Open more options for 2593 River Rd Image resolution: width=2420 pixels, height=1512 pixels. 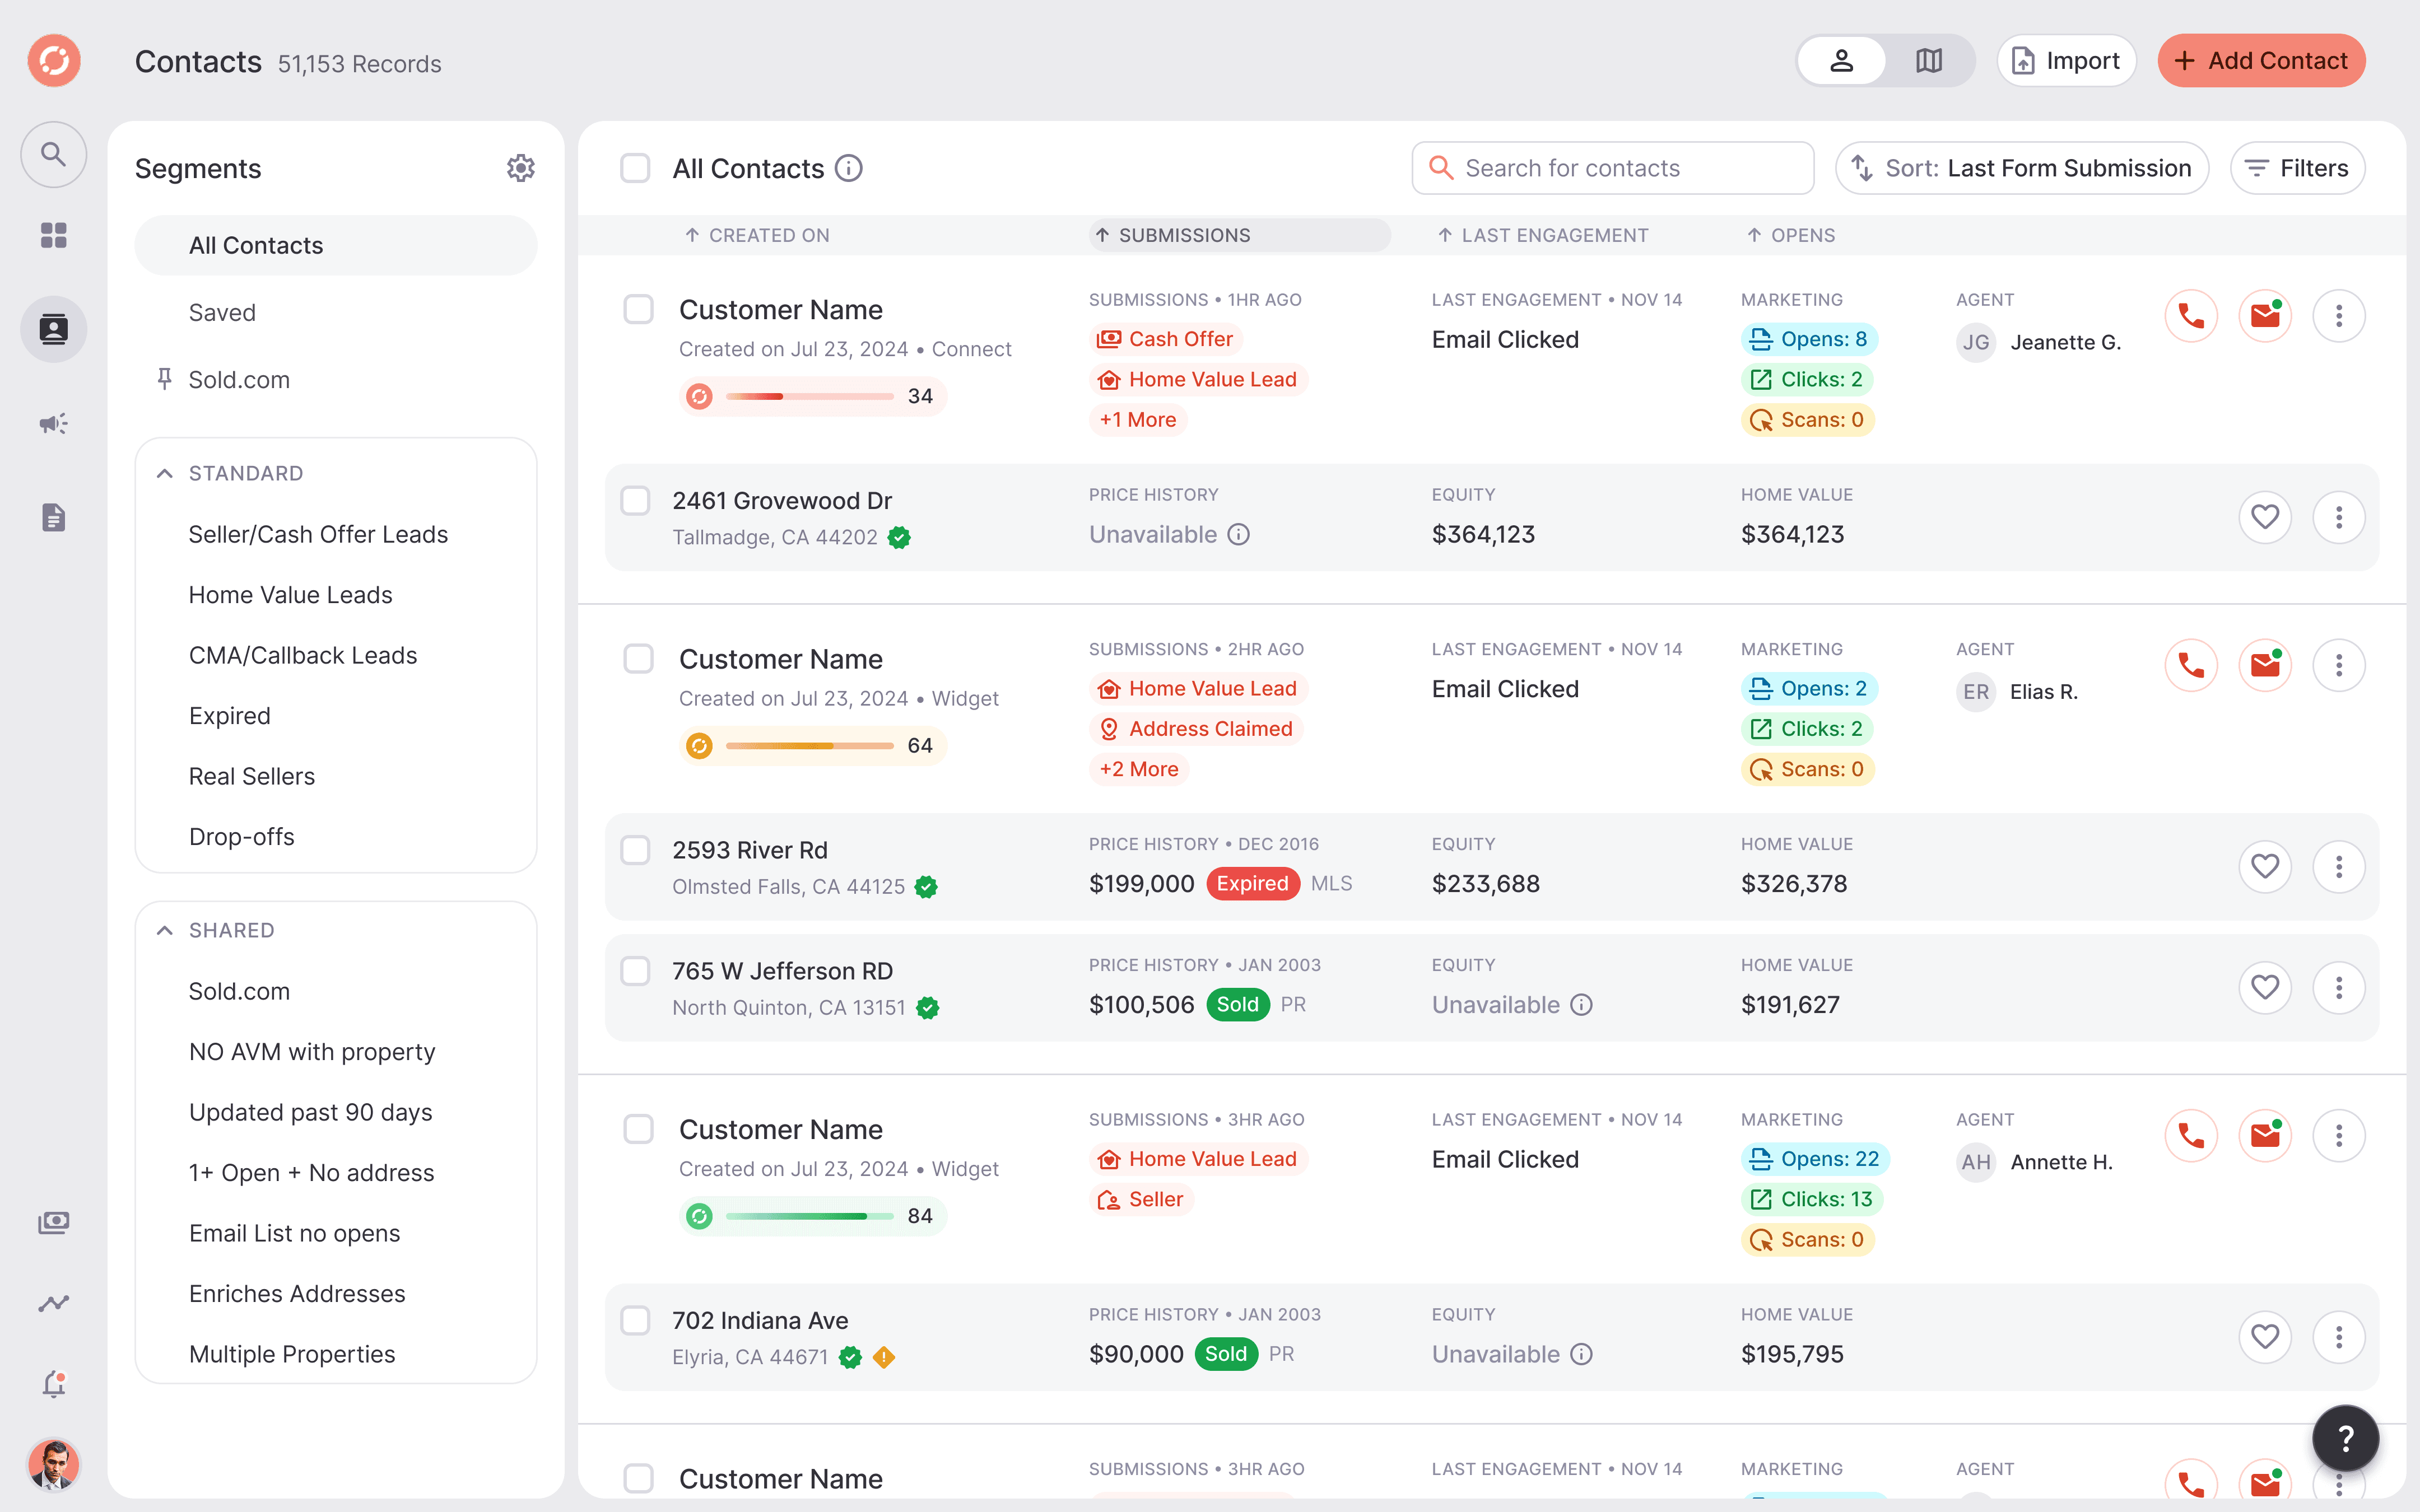pyautogui.click(x=2338, y=866)
